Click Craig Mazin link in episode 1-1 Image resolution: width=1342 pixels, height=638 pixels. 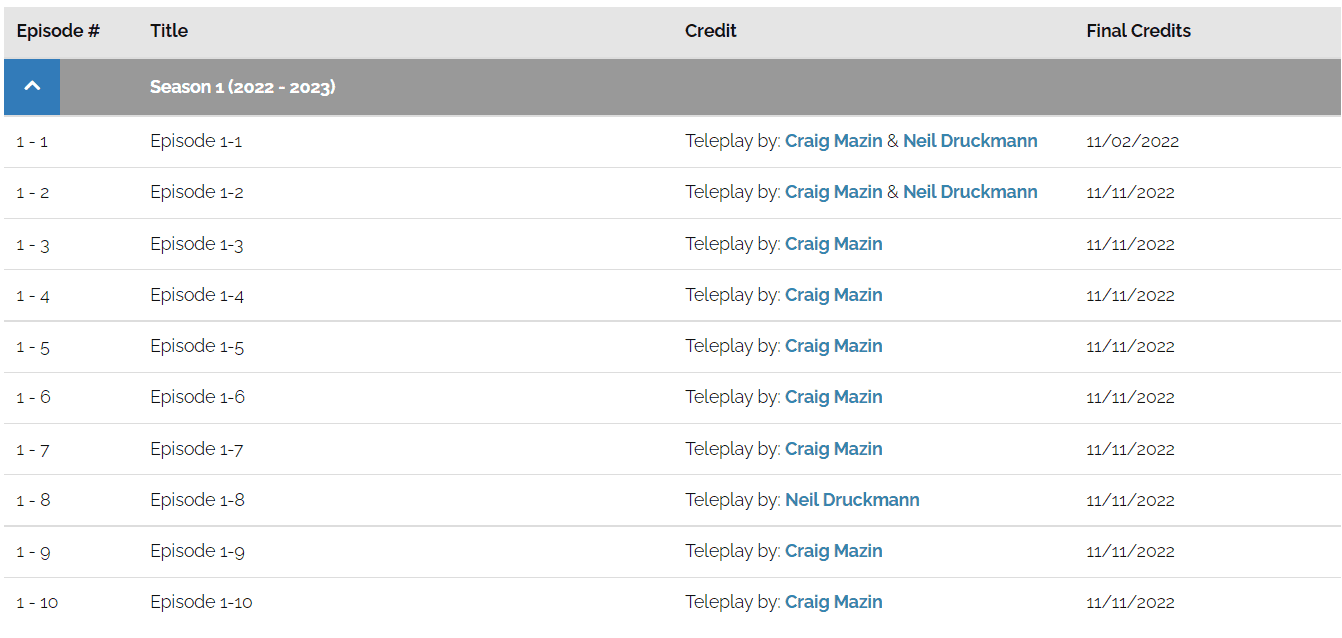[833, 141]
